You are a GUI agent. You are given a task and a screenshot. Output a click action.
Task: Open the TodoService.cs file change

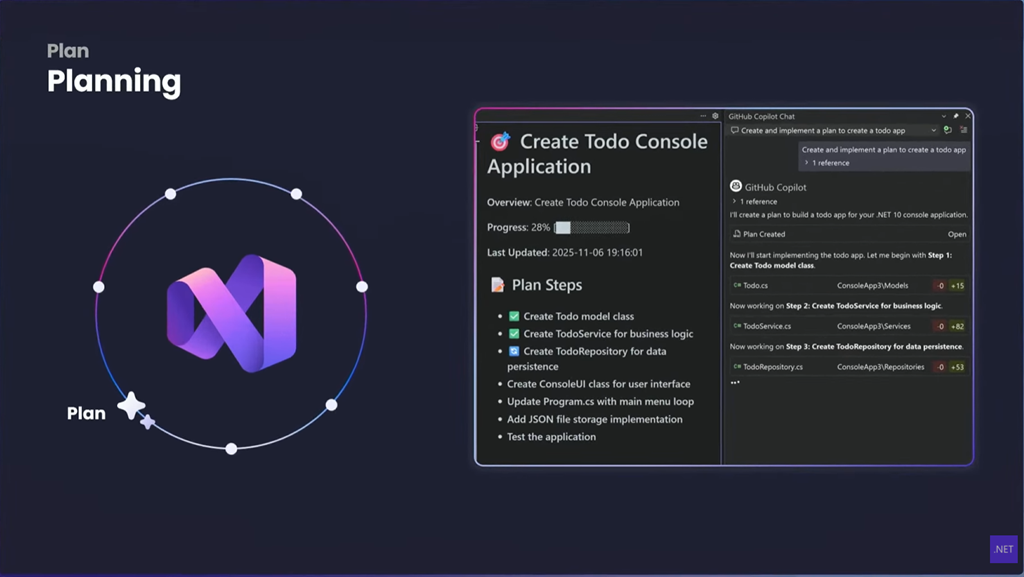(767, 326)
